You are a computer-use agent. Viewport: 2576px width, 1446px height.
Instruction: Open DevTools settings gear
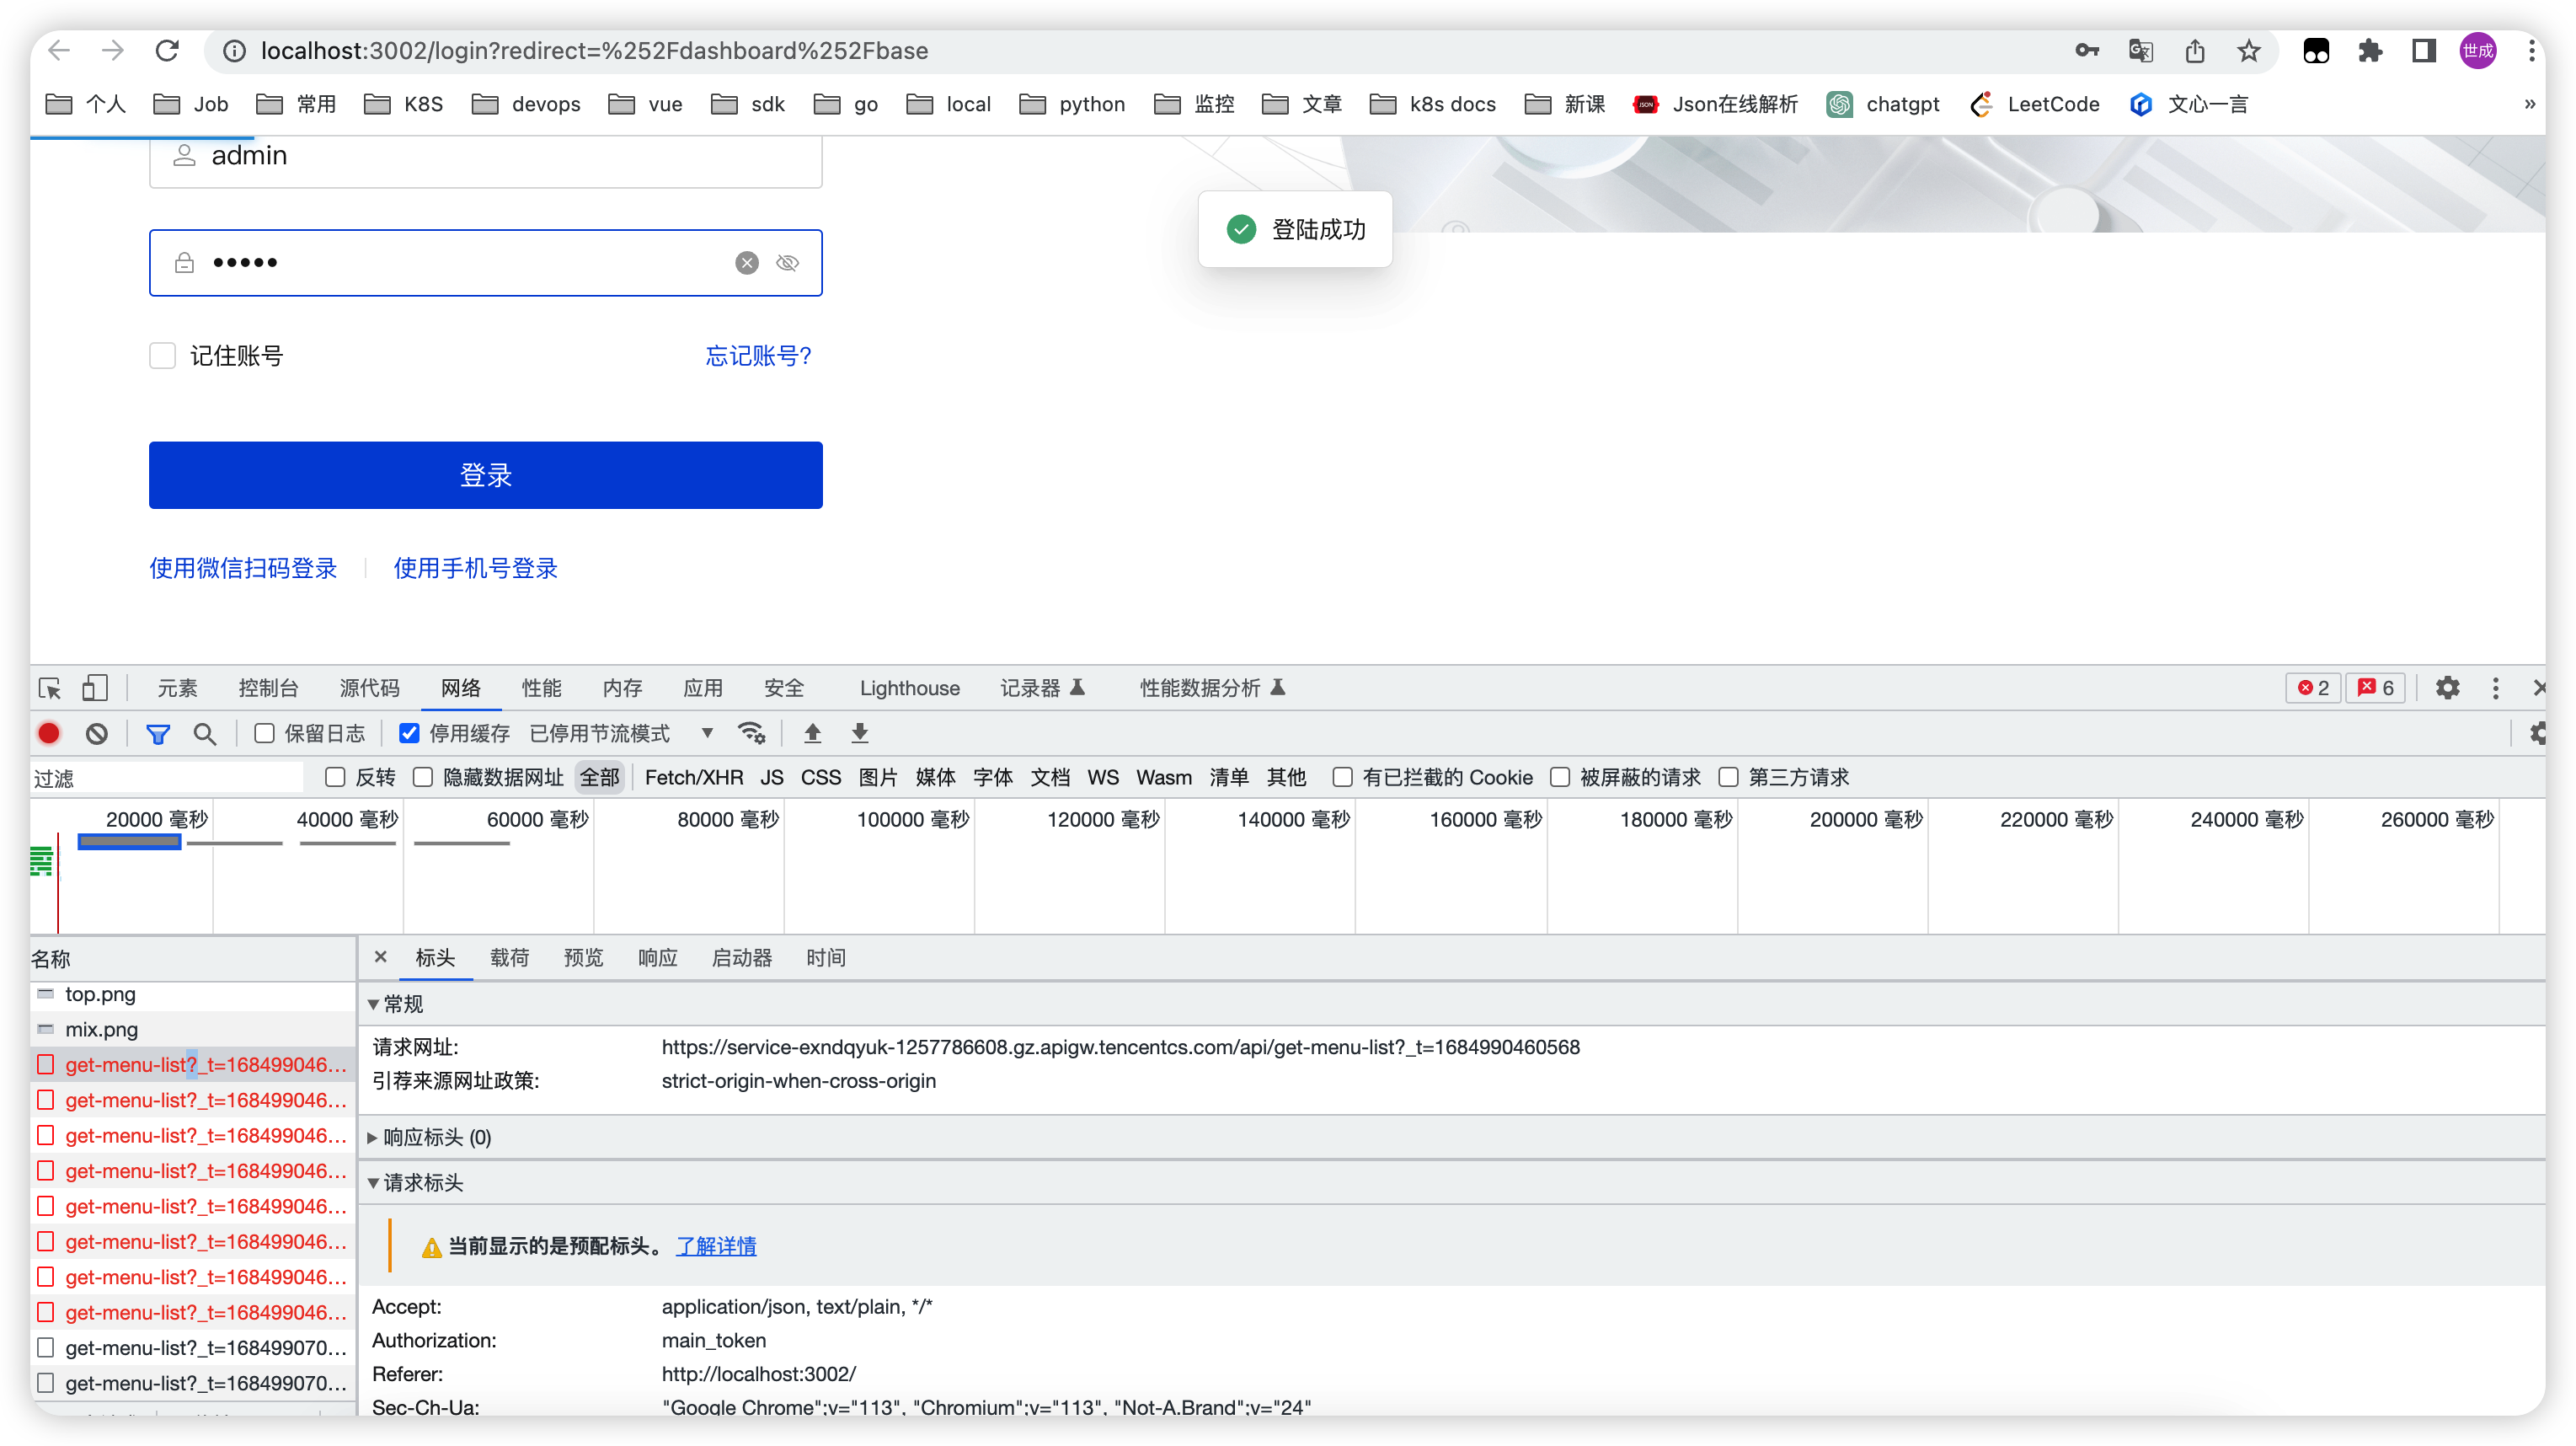coord(2448,688)
